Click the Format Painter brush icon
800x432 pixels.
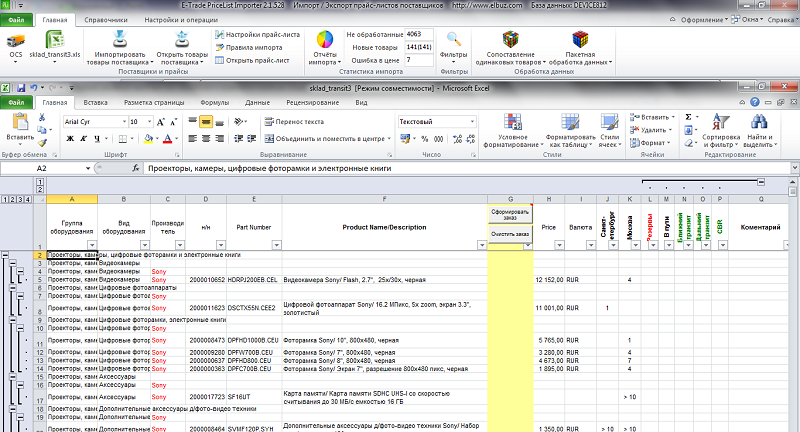point(42,143)
